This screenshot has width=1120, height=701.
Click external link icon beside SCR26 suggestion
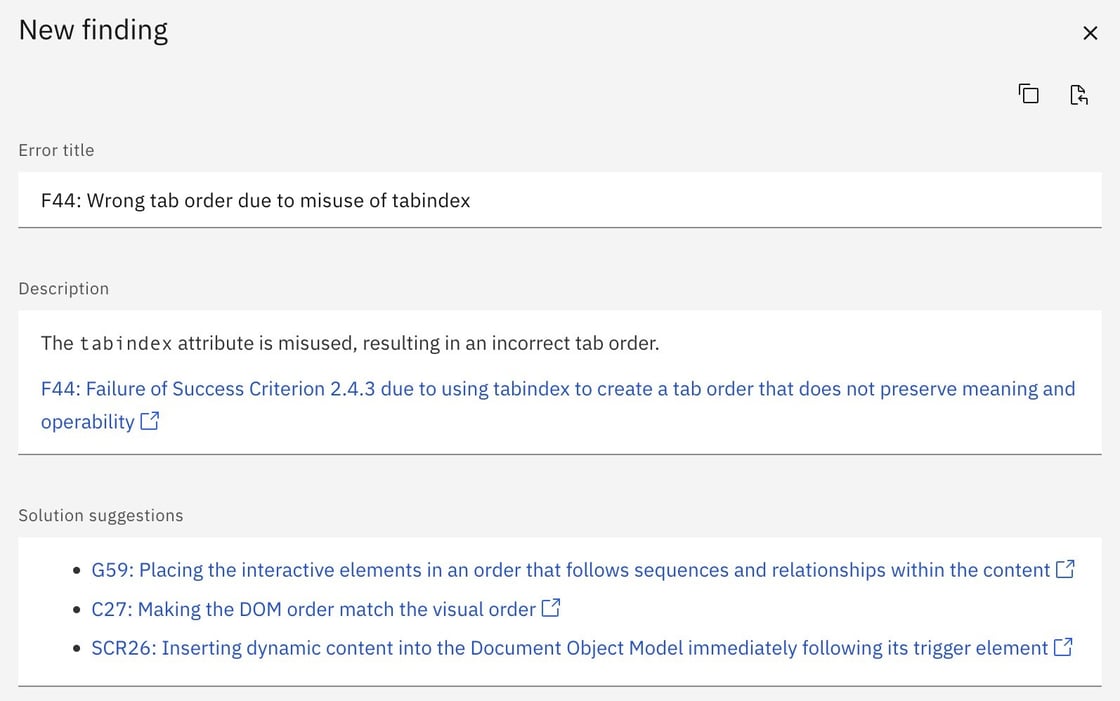[1063, 647]
